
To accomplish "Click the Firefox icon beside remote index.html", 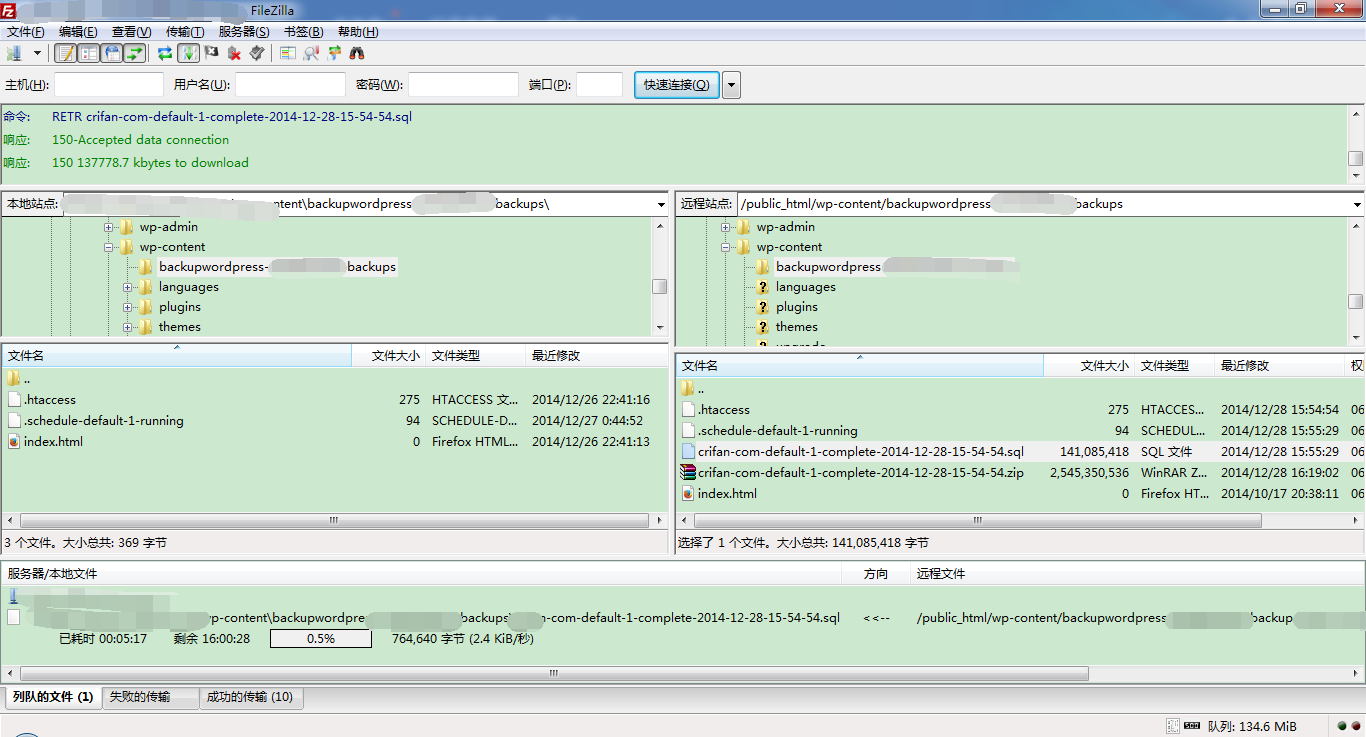I will pos(688,494).
